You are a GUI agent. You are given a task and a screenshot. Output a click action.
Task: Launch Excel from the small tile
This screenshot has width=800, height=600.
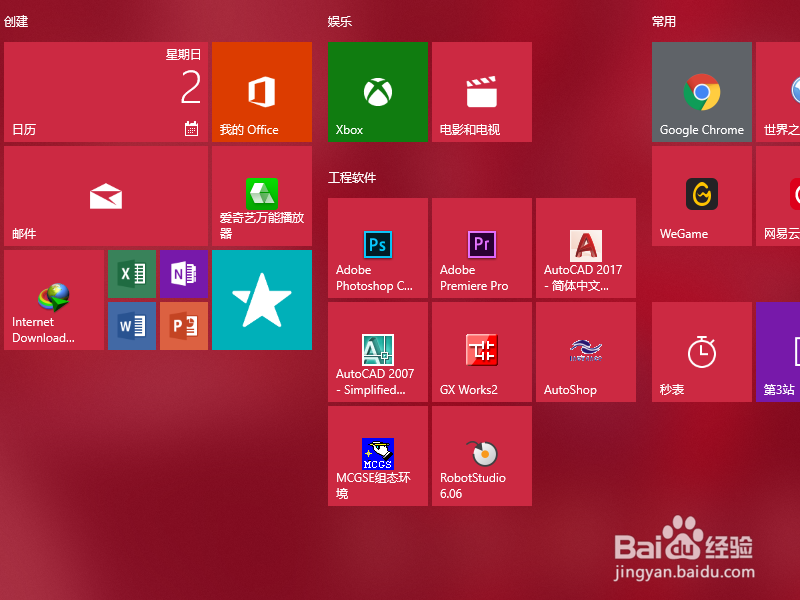coord(132,274)
